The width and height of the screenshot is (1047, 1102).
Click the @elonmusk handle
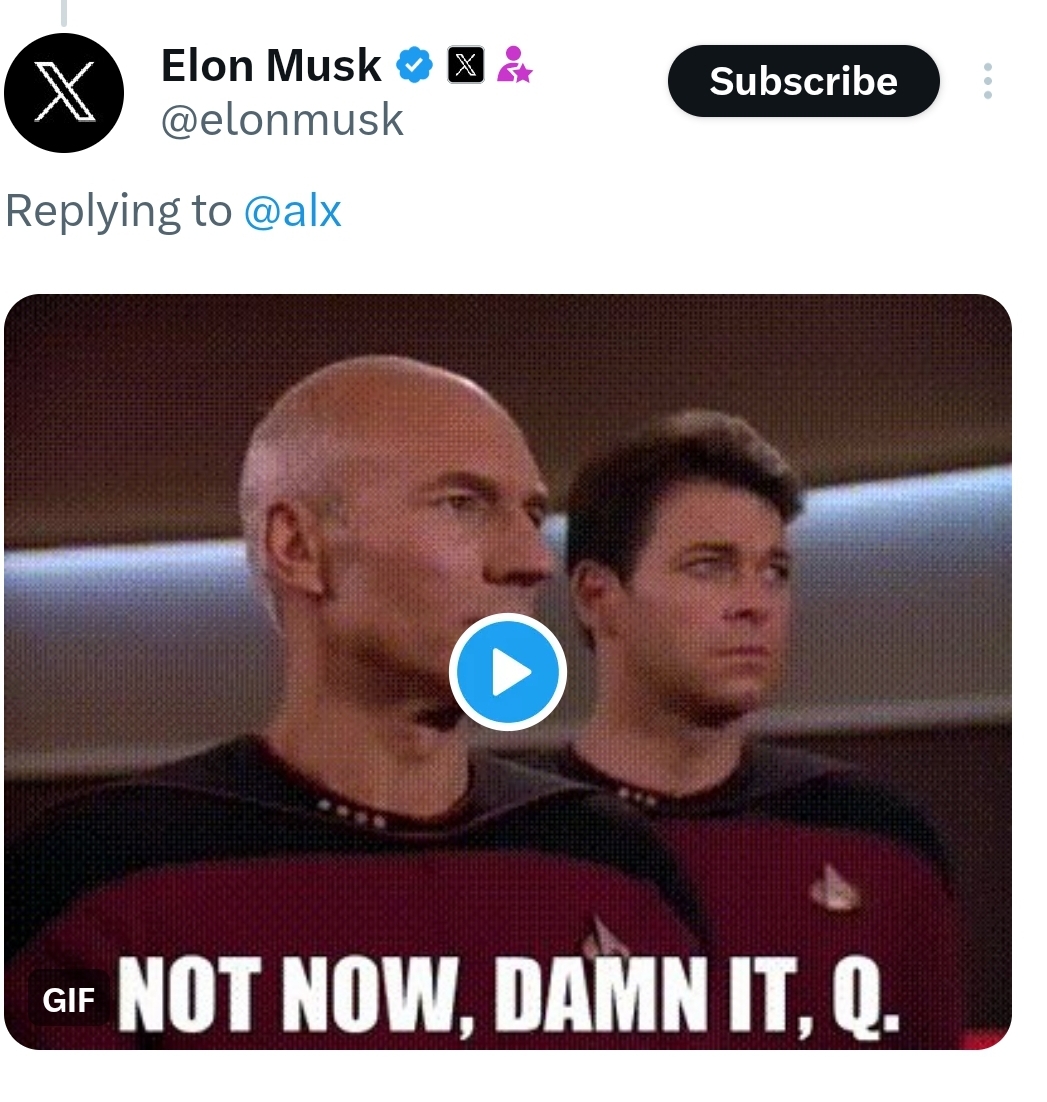click(x=282, y=119)
